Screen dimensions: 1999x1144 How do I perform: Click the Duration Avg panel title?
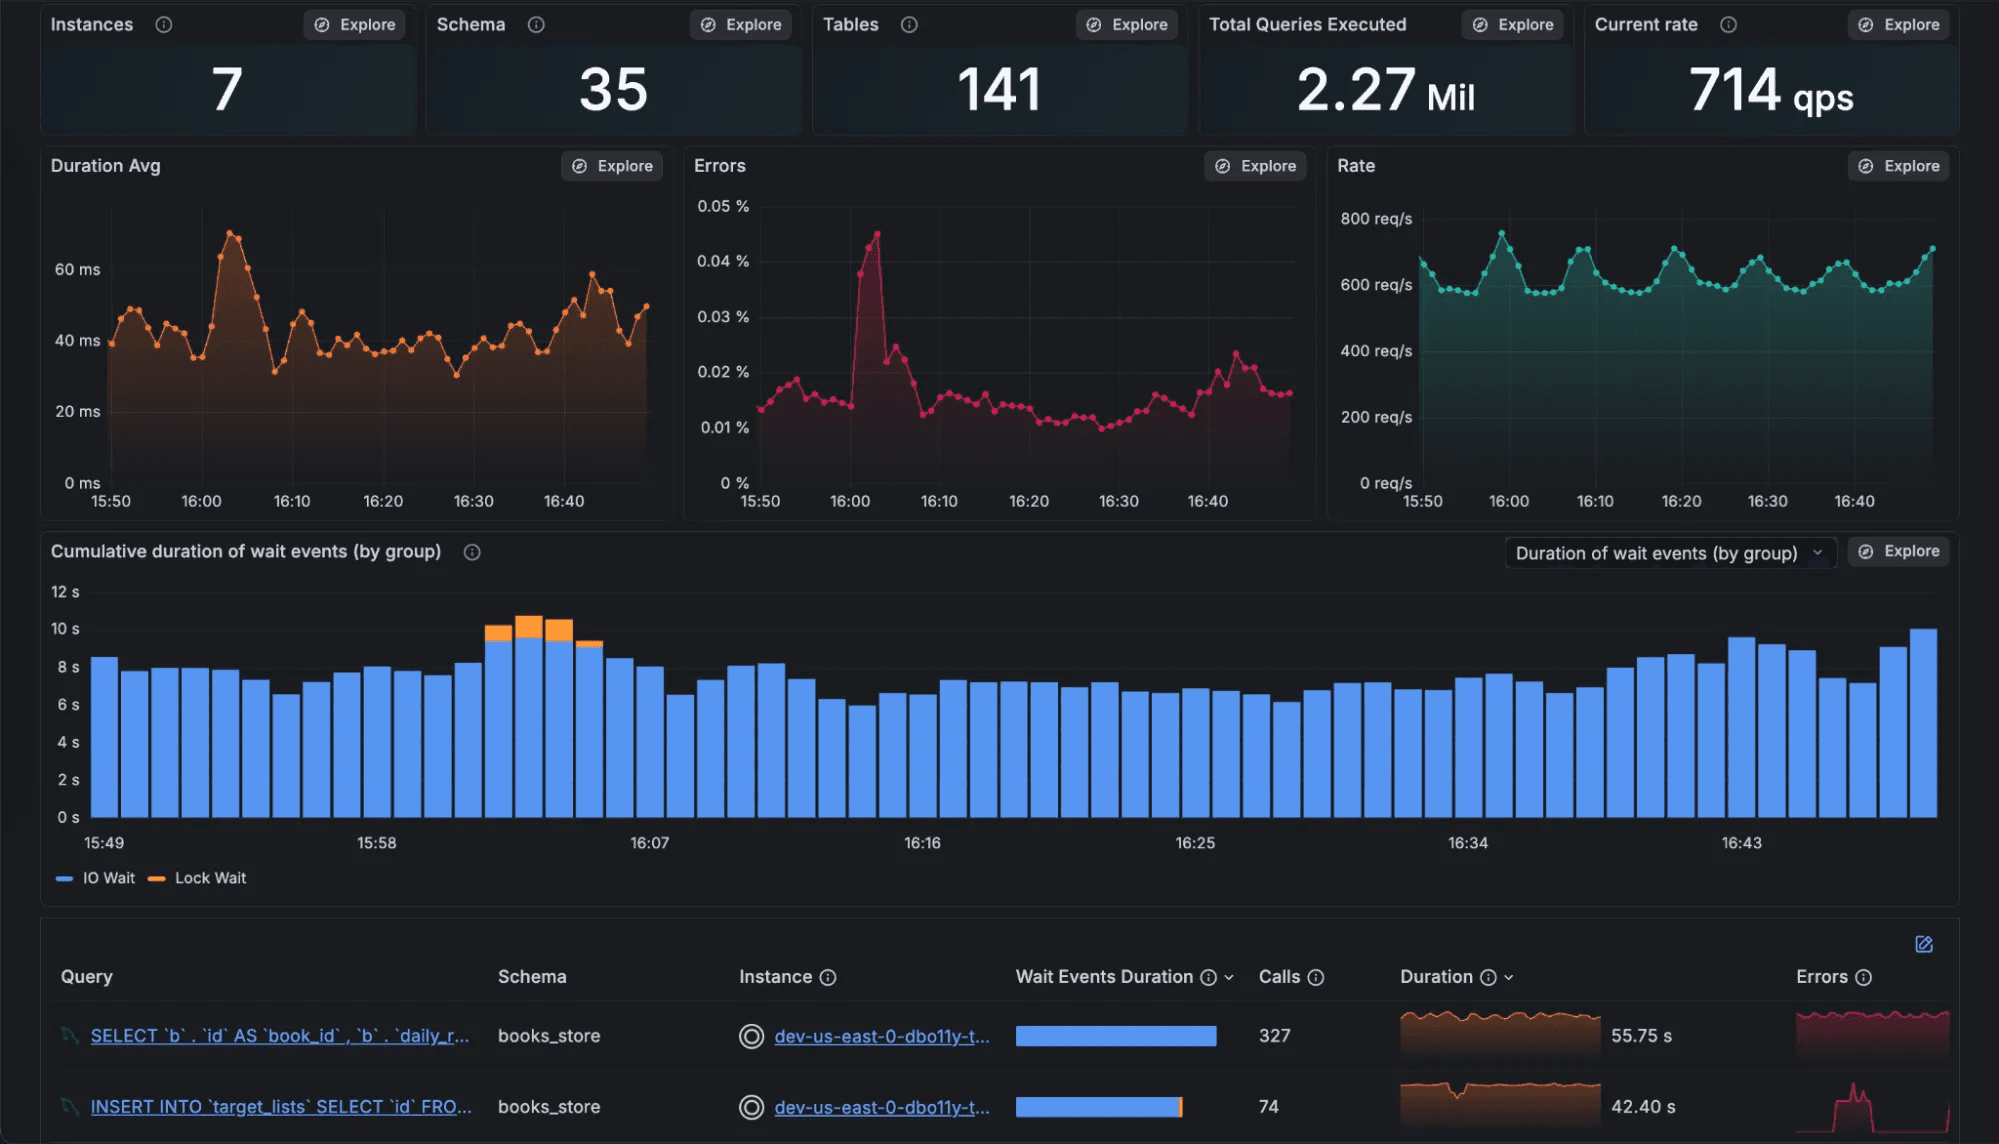pos(105,165)
